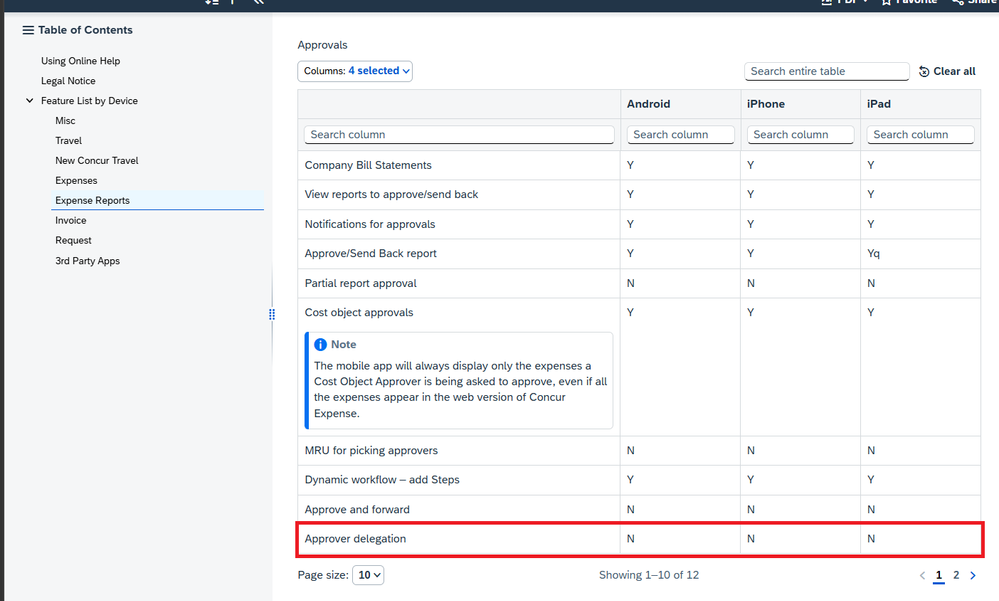Click the iPad Search column field
The height and width of the screenshot is (601, 999).
click(x=920, y=134)
